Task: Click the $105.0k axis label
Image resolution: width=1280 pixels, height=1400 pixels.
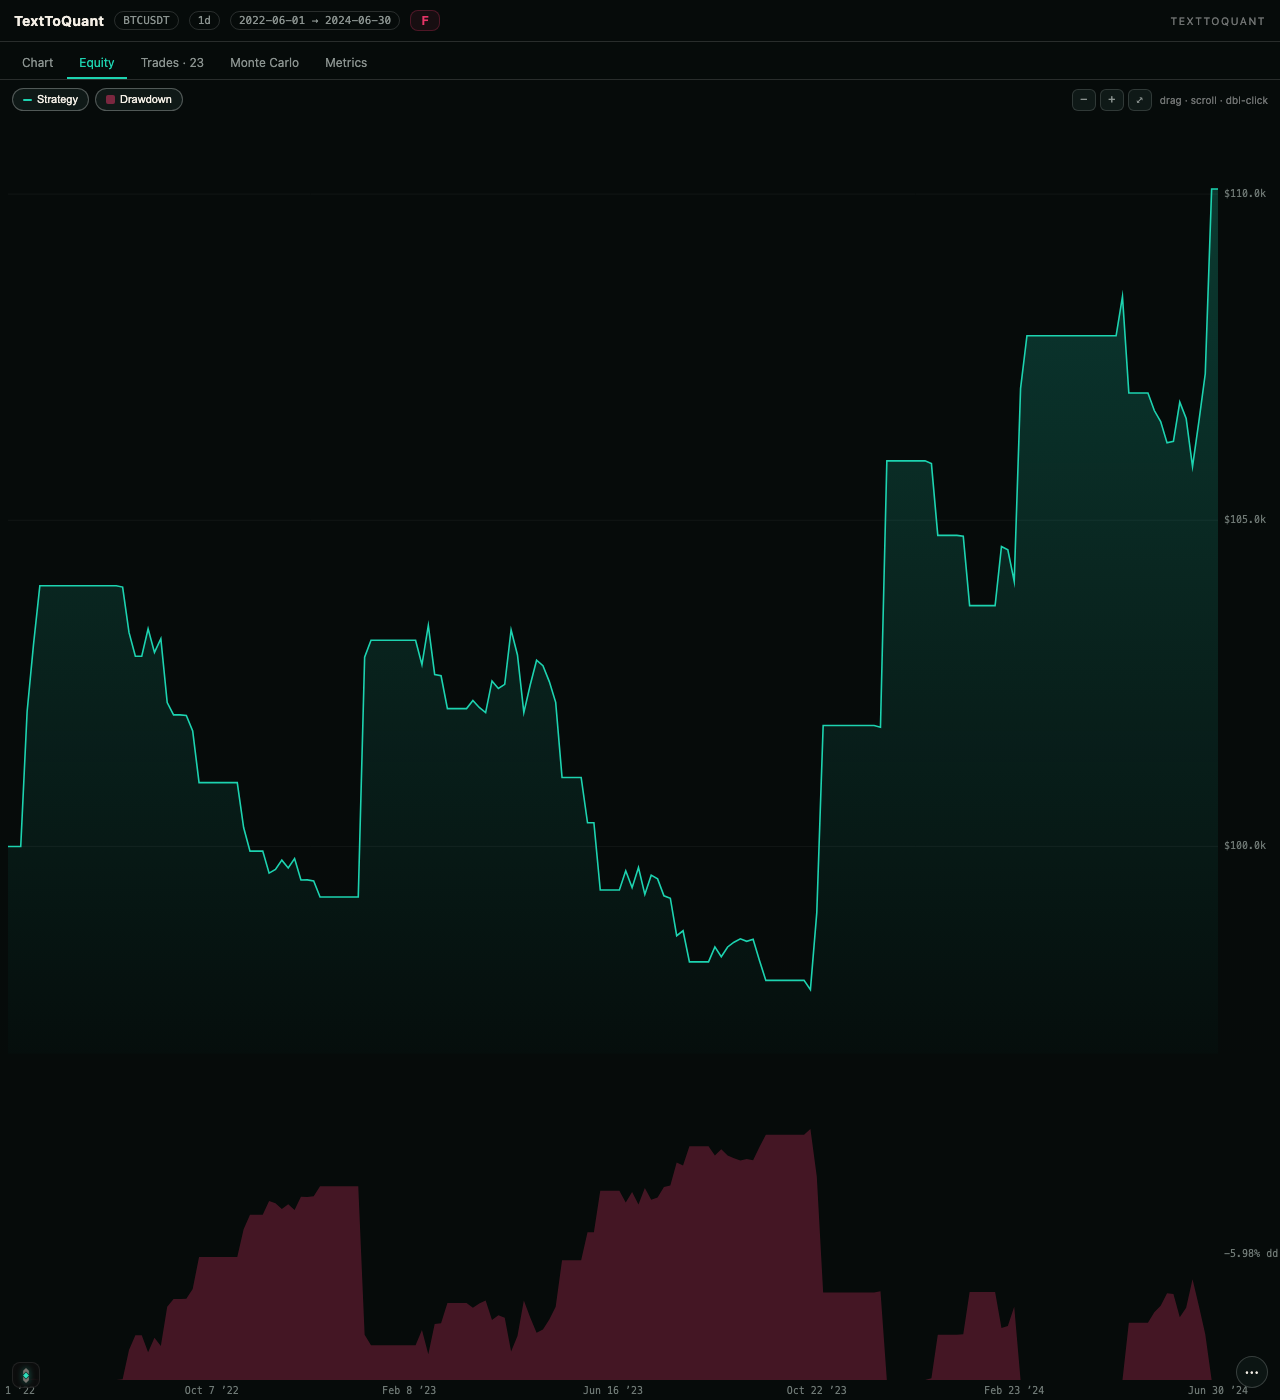Action: [1245, 520]
